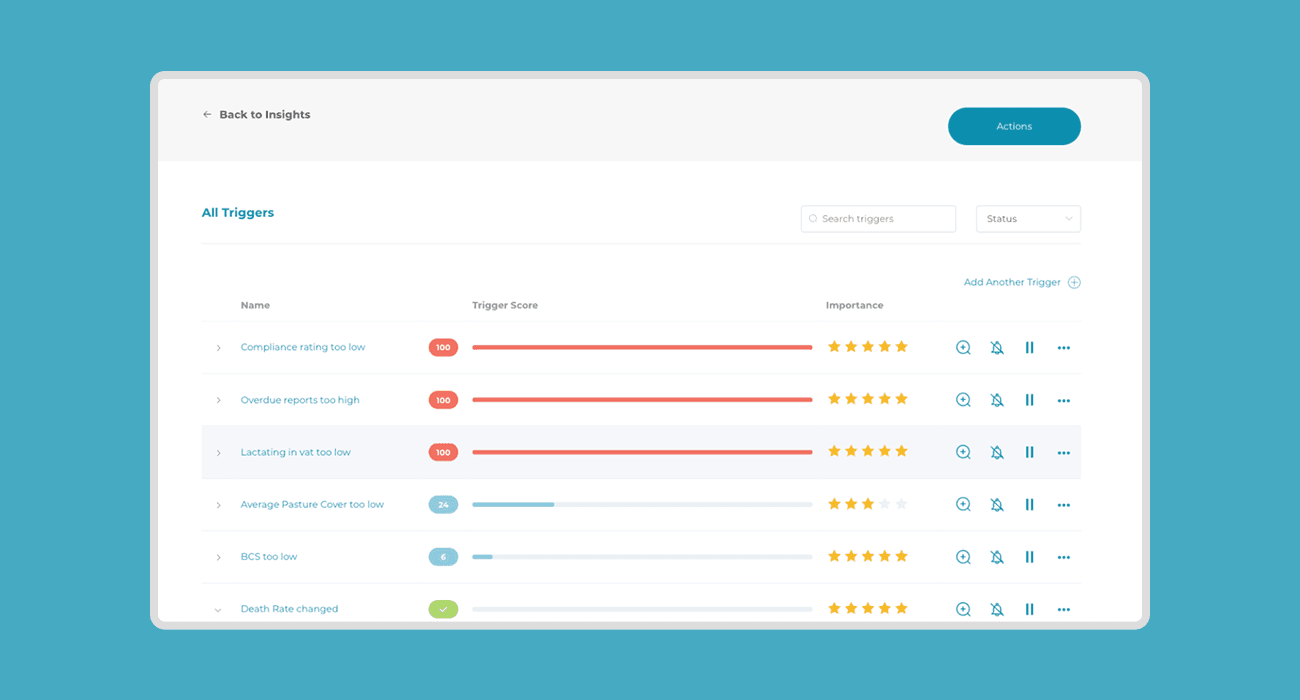Open more options for BCS too low

(x=1063, y=556)
